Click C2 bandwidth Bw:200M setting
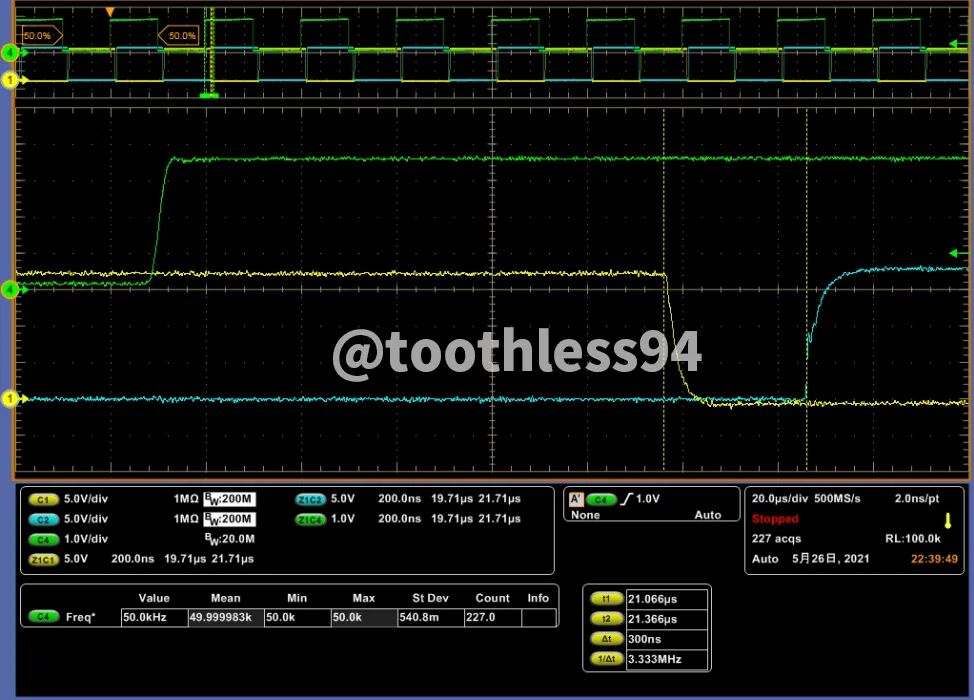The height and width of the screenshot is (700, 974). point(229,519)
